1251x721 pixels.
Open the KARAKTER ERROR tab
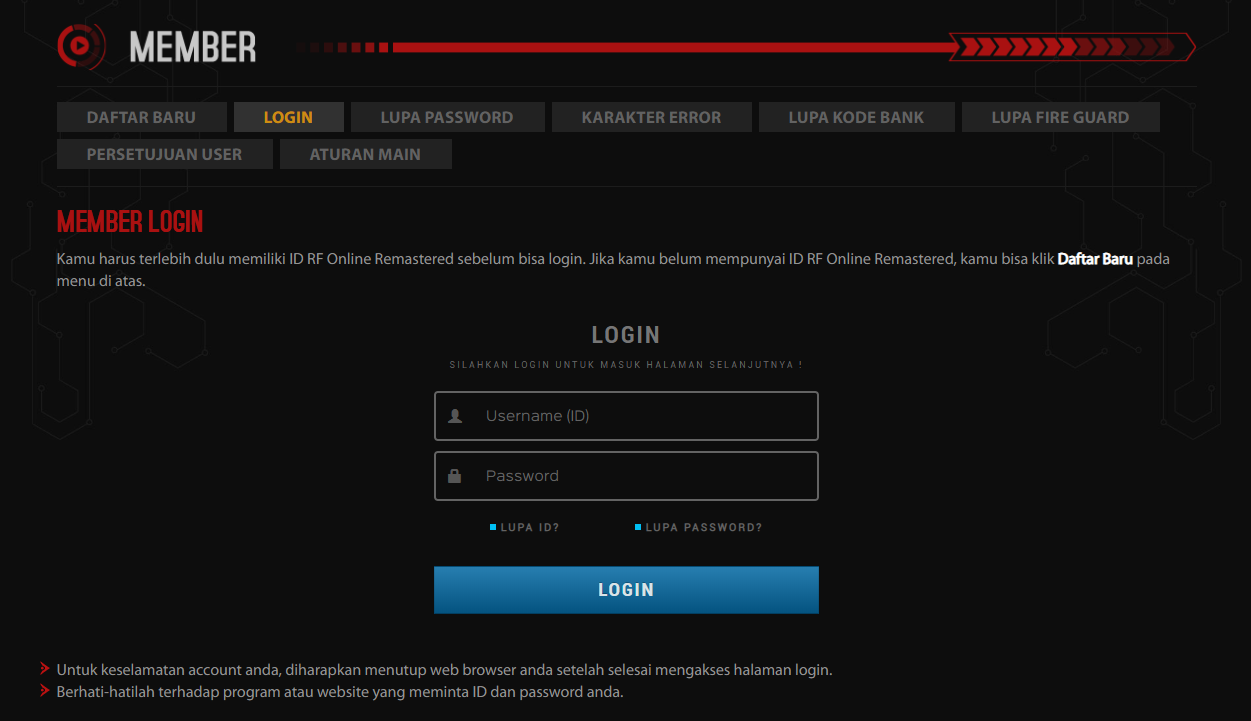651,116
